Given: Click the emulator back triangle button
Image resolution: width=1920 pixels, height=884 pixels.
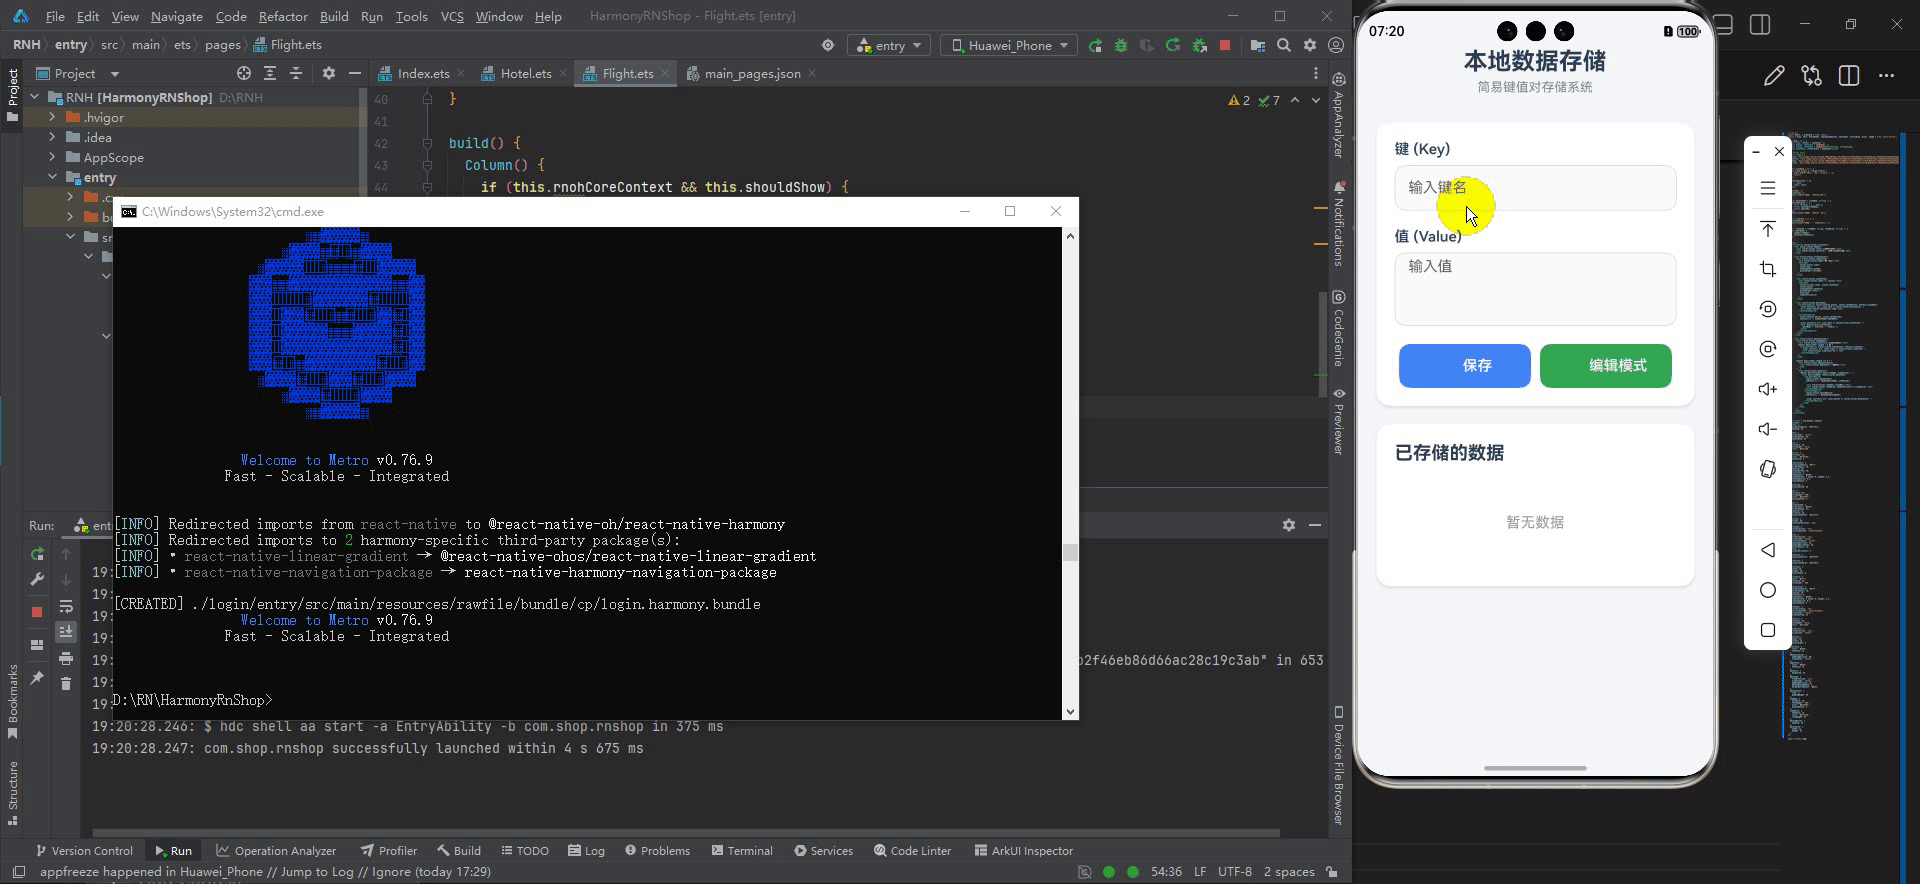Looking at the screenshot, I should pos(1768,550).
